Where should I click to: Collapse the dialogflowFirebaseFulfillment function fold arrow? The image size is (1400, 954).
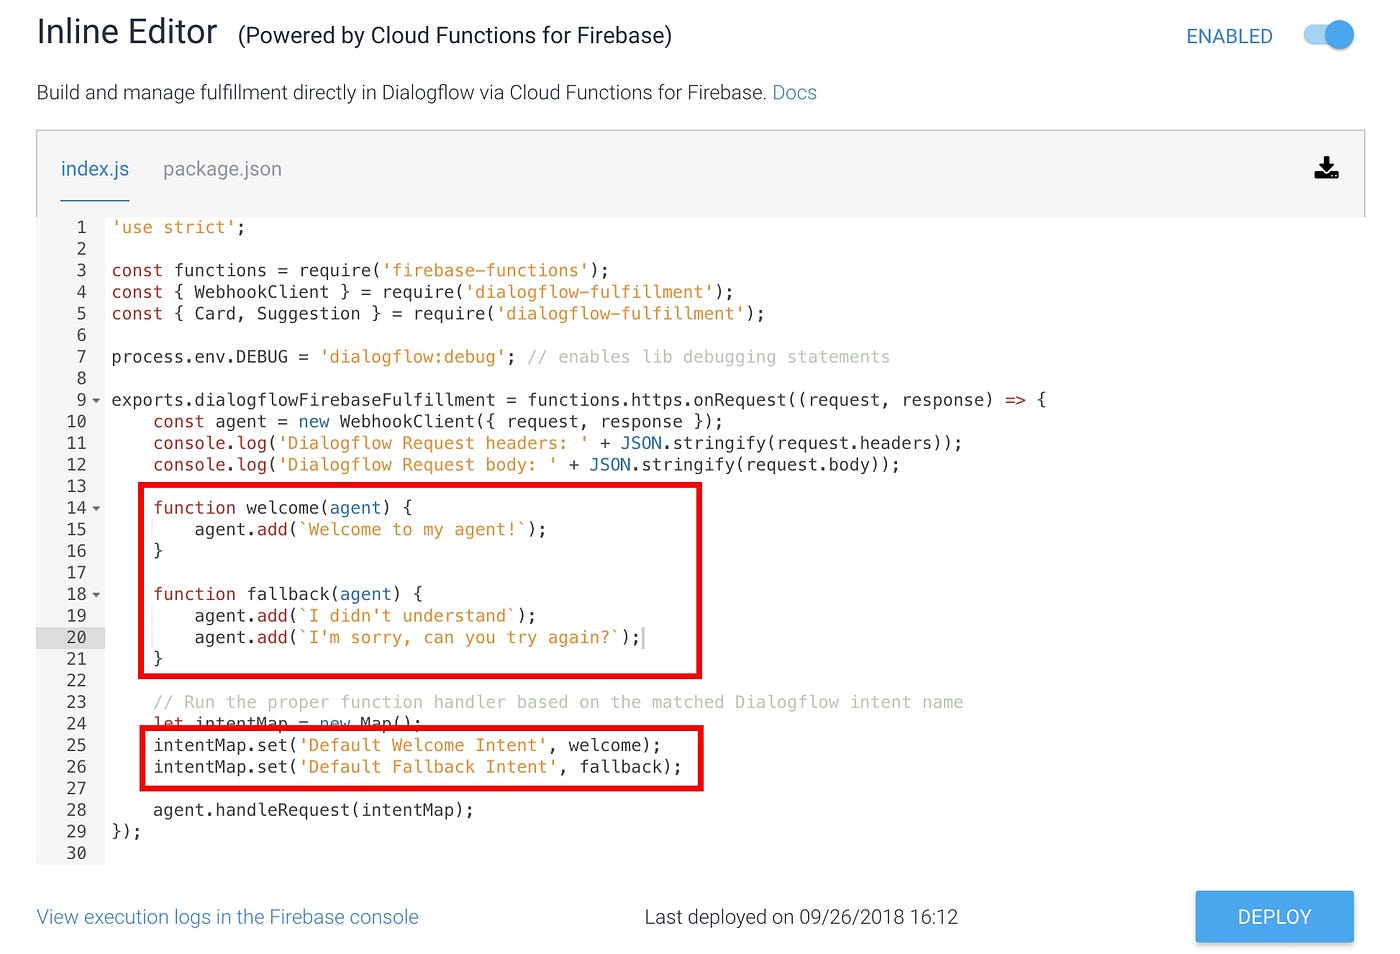[96, 399]
